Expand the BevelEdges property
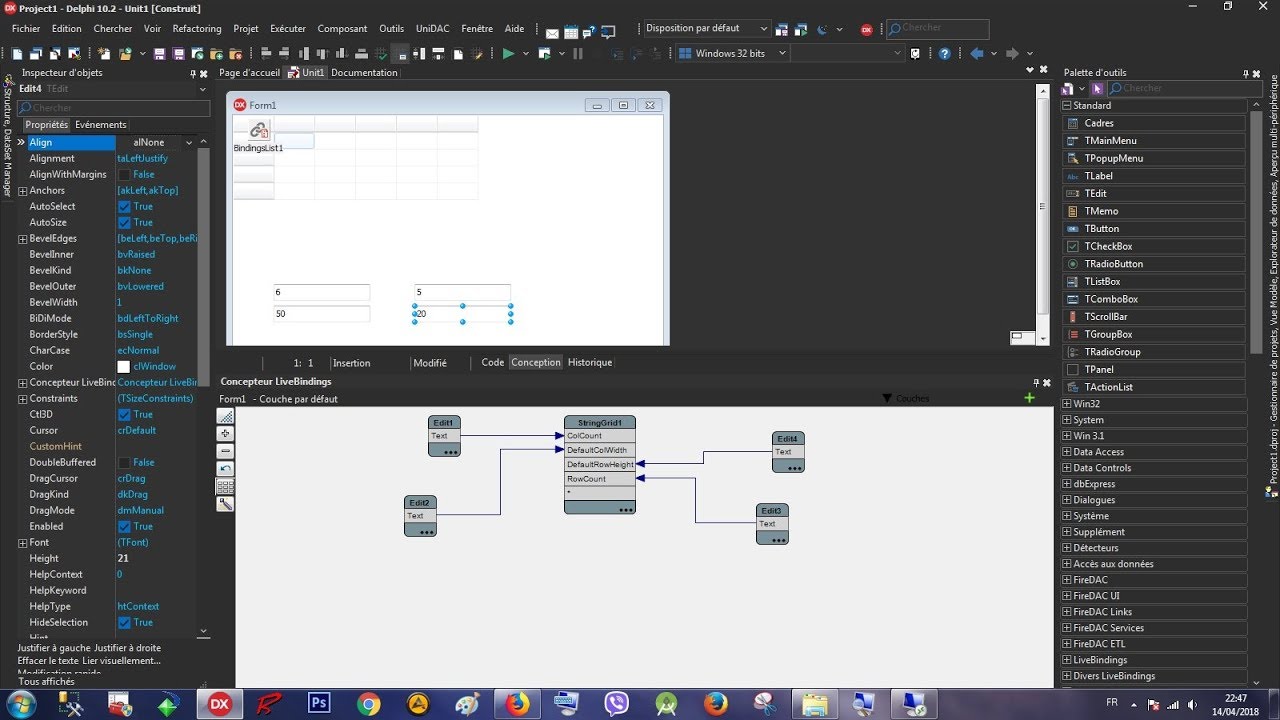 (22, 239)
